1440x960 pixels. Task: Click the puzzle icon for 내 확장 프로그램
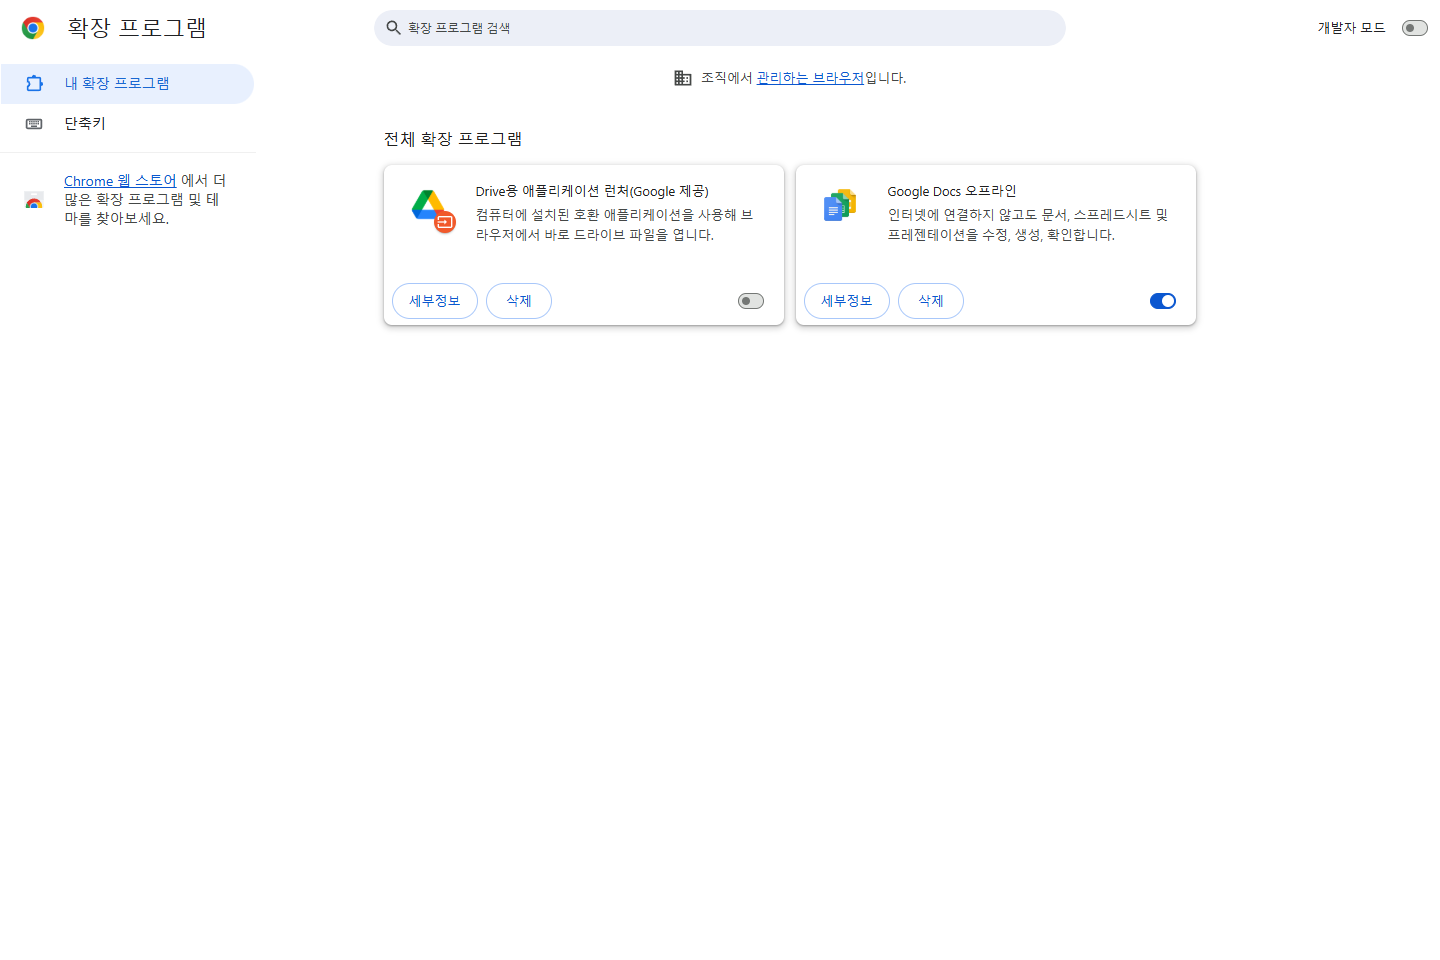point(34,83)
